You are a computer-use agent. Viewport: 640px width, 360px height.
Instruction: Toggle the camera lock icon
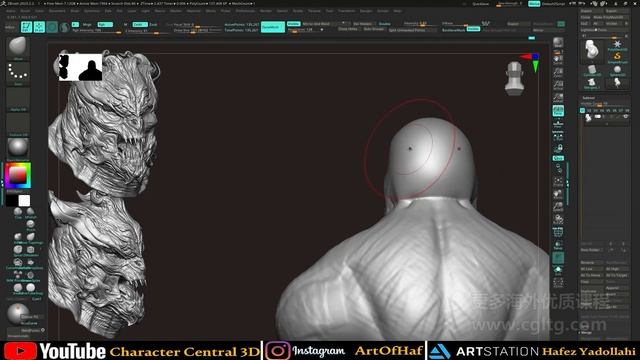[x=558, y=148]
